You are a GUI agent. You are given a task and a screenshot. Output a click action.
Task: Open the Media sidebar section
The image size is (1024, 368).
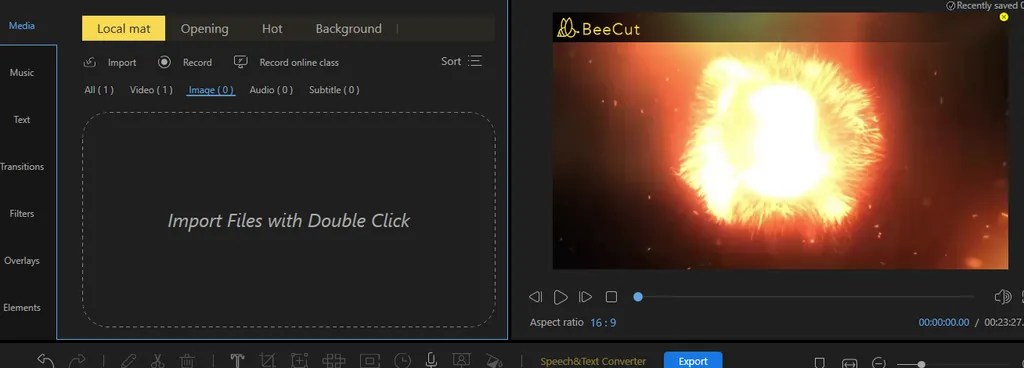point(22,25)
